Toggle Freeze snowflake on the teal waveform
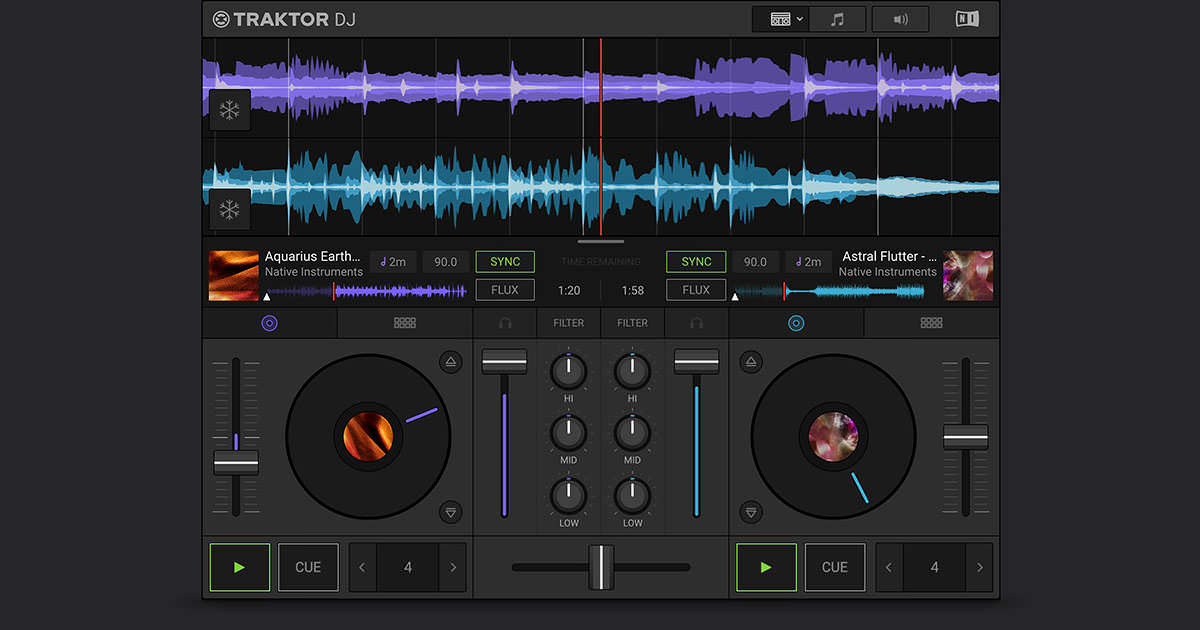 pyautogui.click(x=230, y=210)
